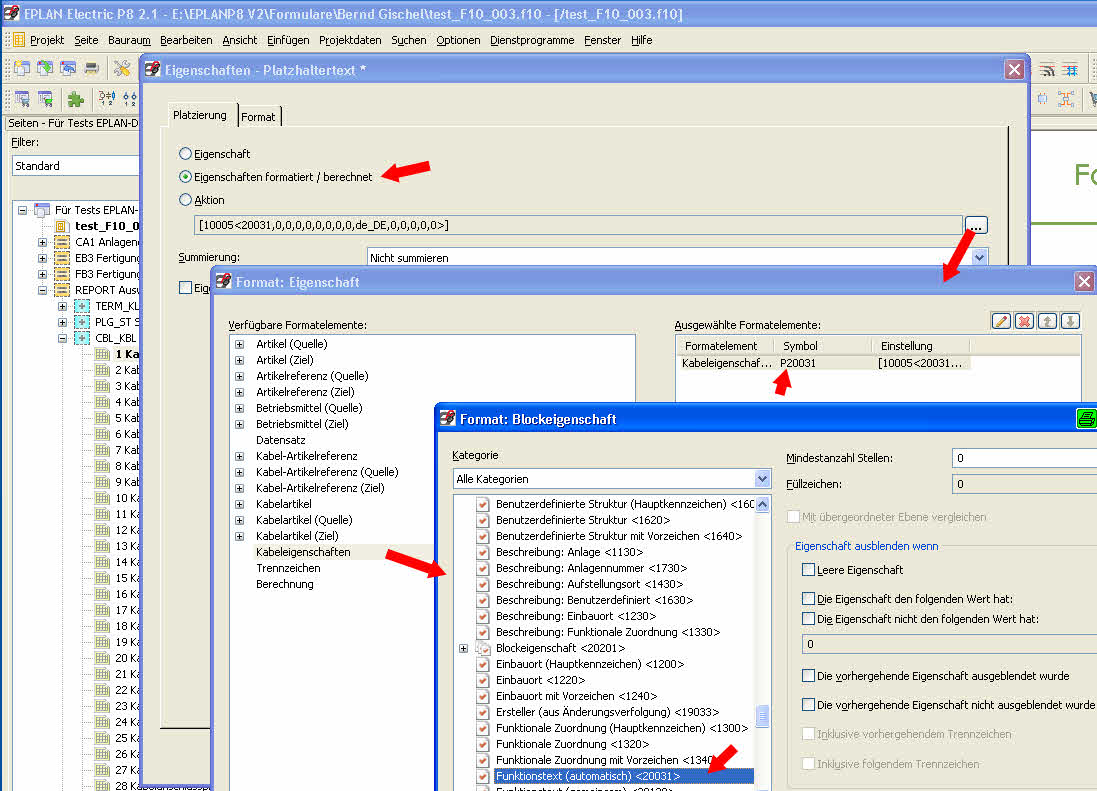Click the page icon with blue cart
The image size is (1097, 791).
coord(22,99)
